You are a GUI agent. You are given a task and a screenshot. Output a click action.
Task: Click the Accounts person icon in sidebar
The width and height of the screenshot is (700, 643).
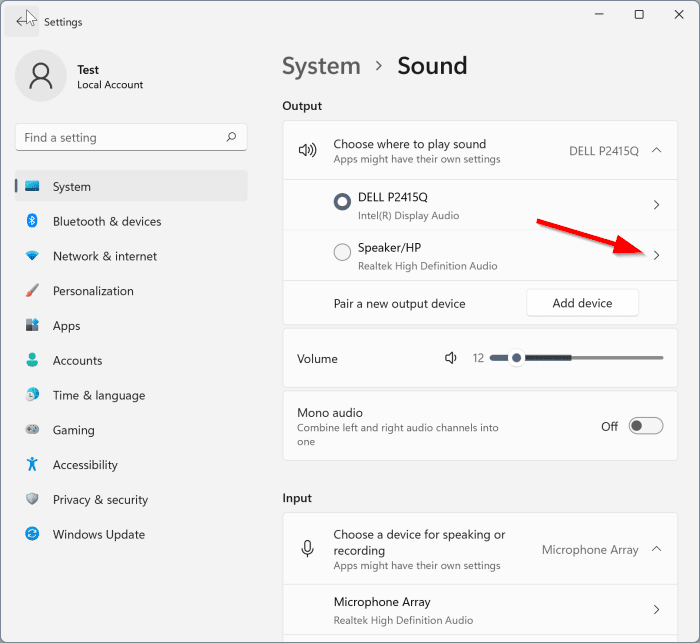point(32,360)
